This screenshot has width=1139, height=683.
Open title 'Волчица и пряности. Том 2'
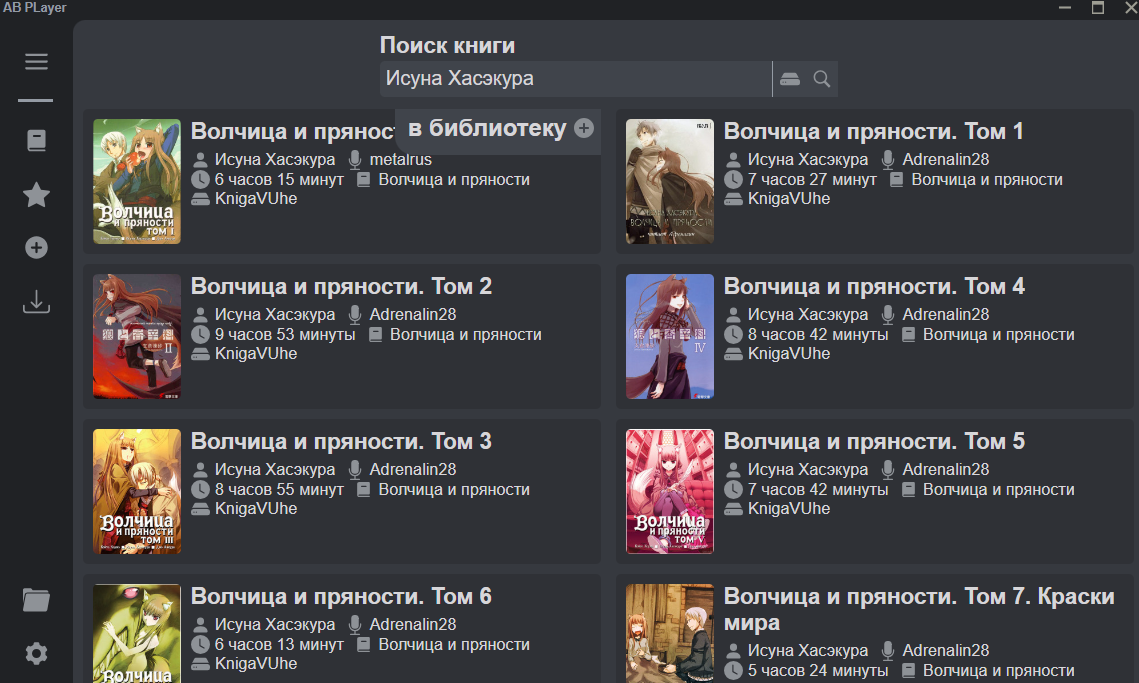pyautogui.click(x=341, y=286)
